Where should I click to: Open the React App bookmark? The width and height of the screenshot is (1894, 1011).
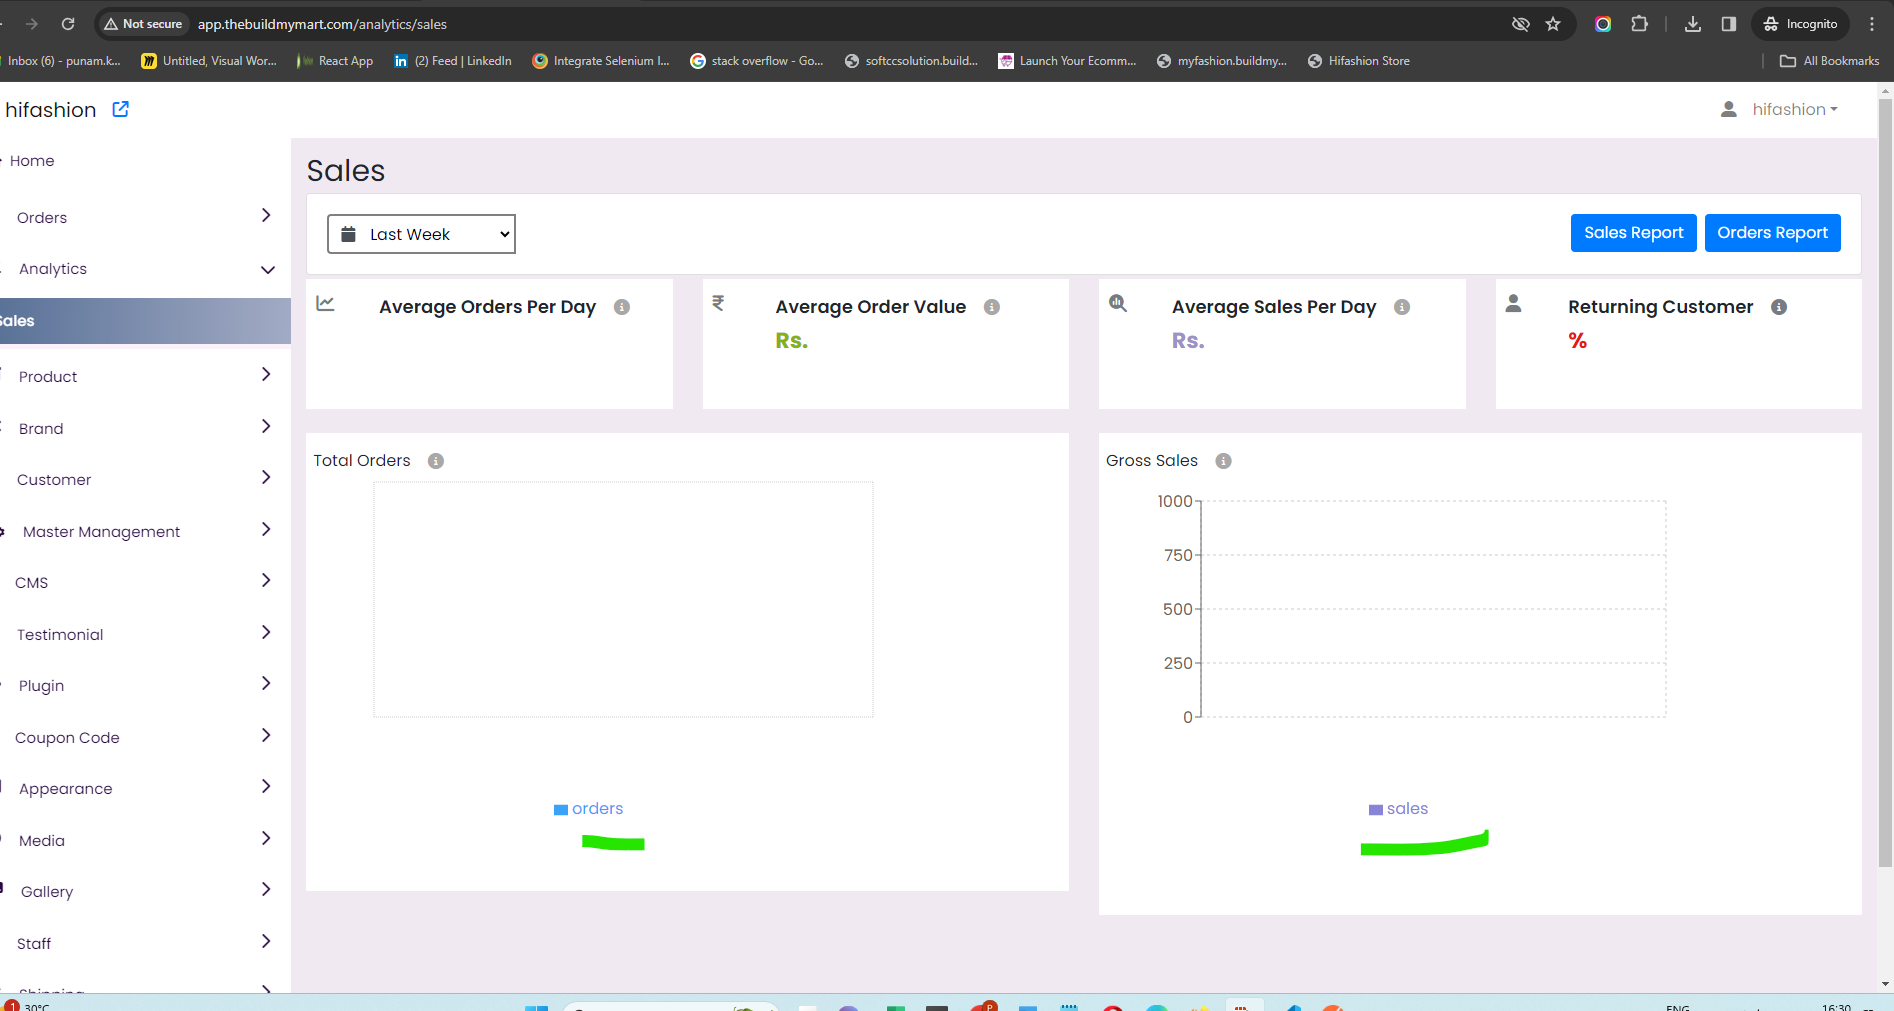(335, 61)
